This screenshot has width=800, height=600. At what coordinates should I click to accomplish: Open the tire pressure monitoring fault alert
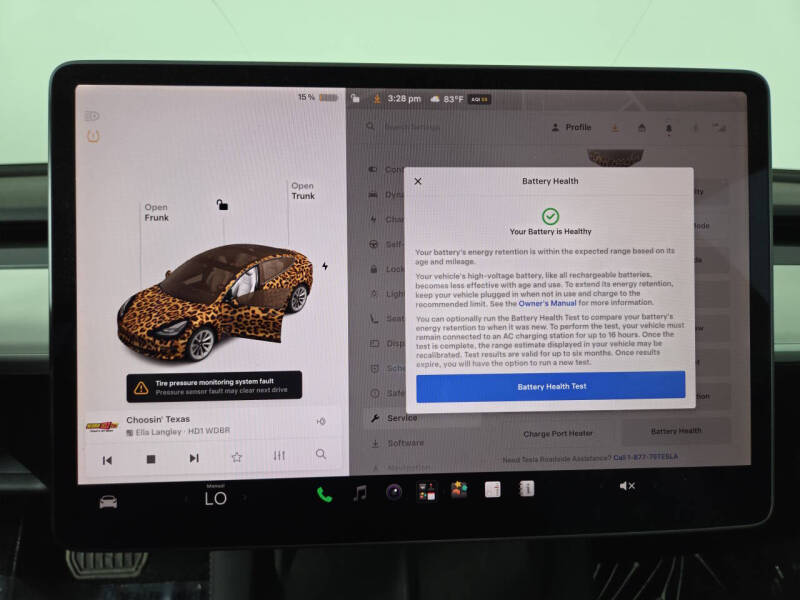(214, 386)
